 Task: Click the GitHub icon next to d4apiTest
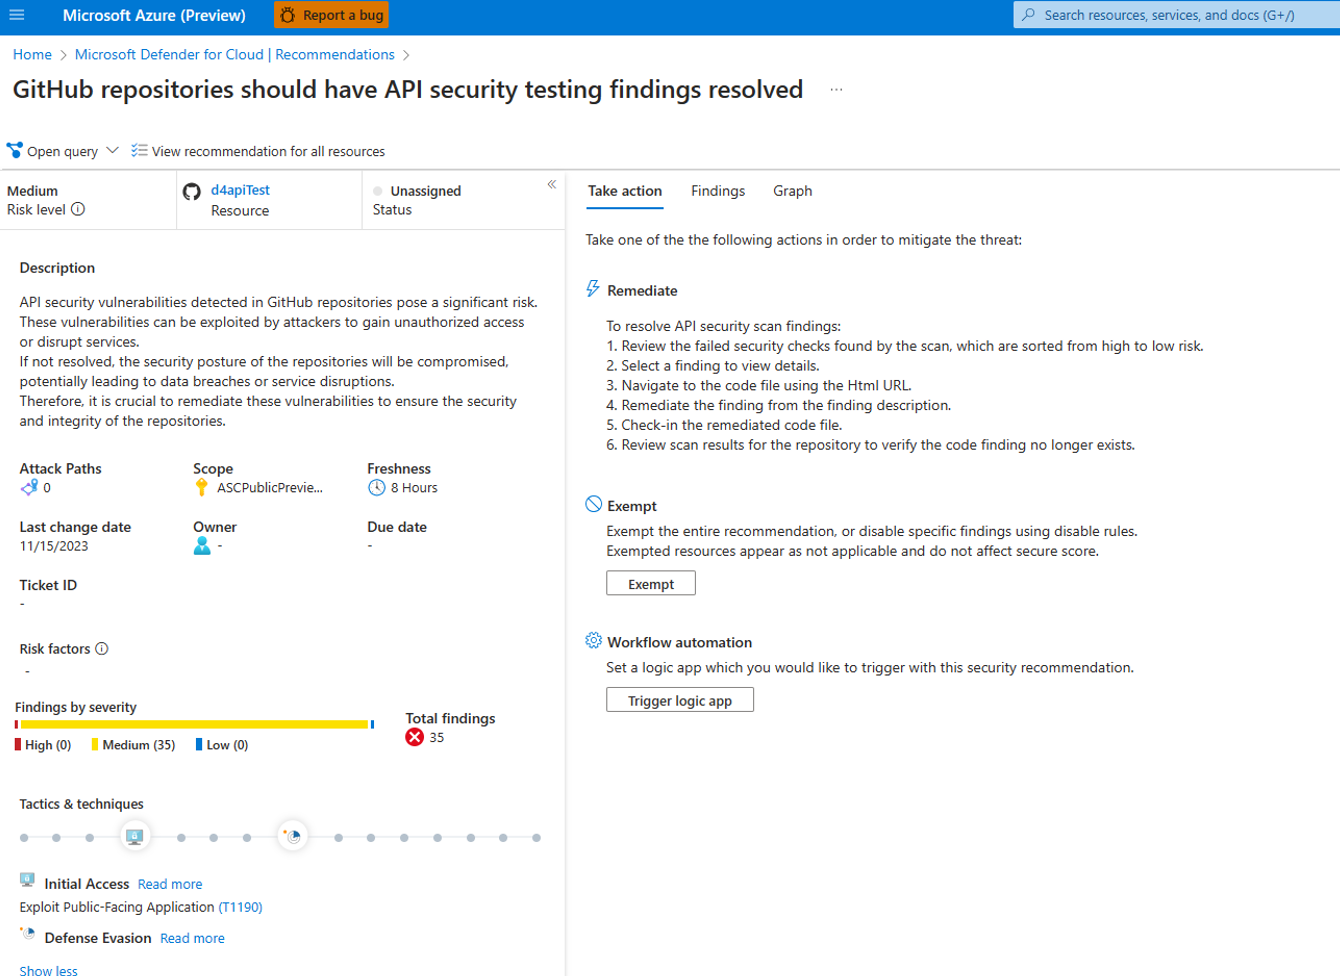(x=191, y=192)
